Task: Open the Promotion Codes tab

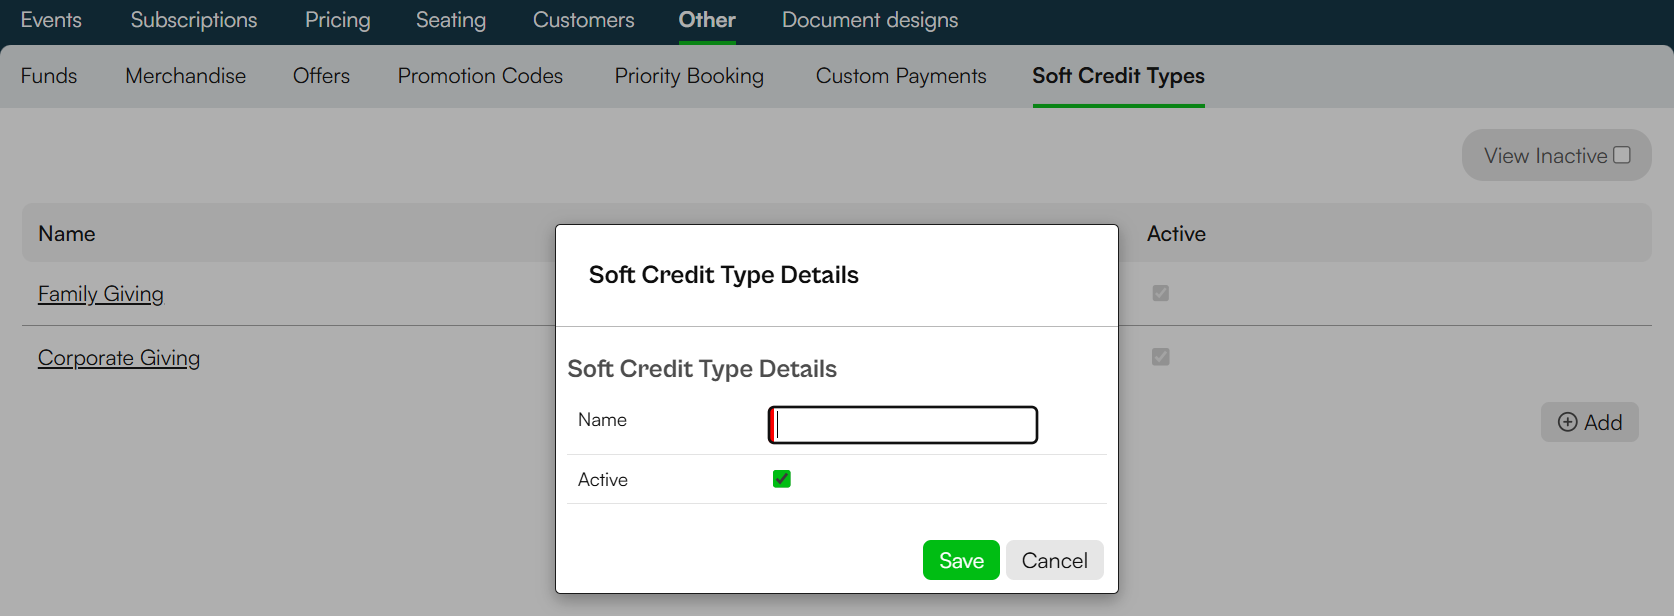Action: 480,76
